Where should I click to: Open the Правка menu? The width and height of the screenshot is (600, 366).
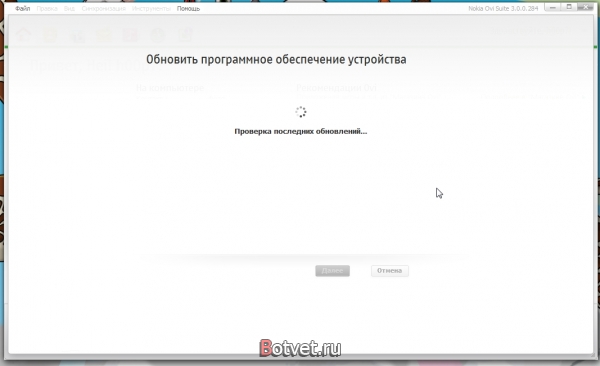tap(47, 8)
